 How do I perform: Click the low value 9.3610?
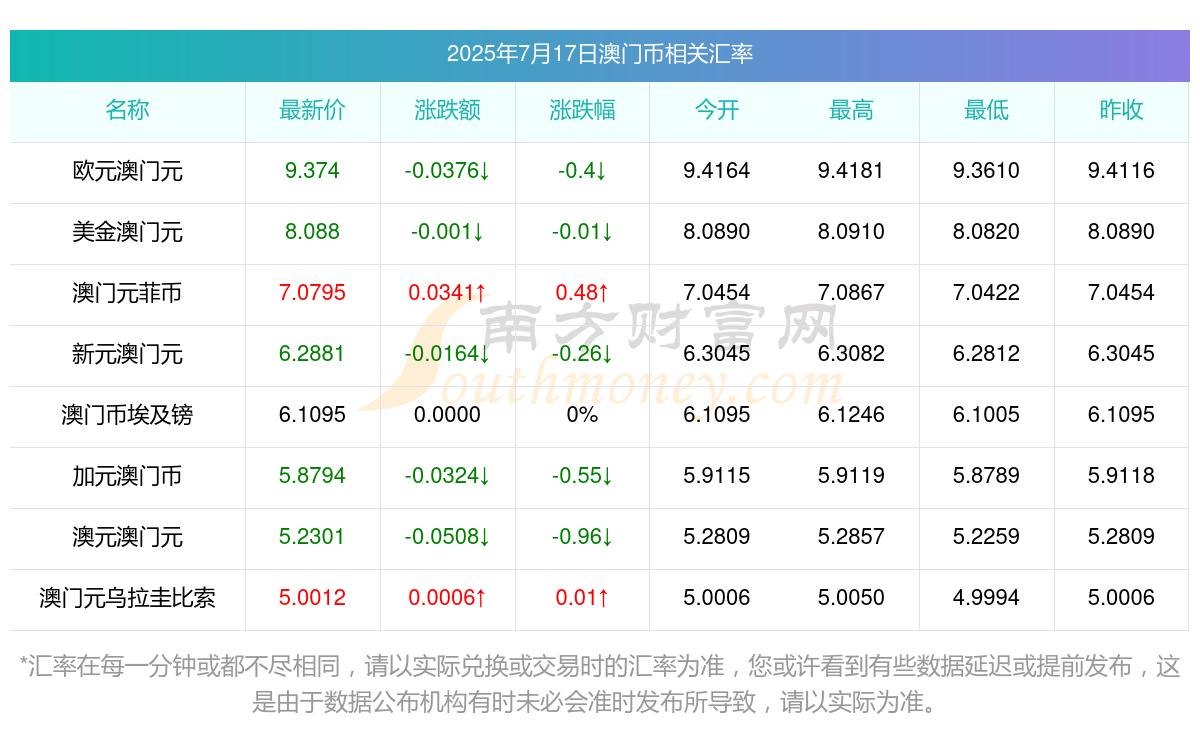coord(987,171)
